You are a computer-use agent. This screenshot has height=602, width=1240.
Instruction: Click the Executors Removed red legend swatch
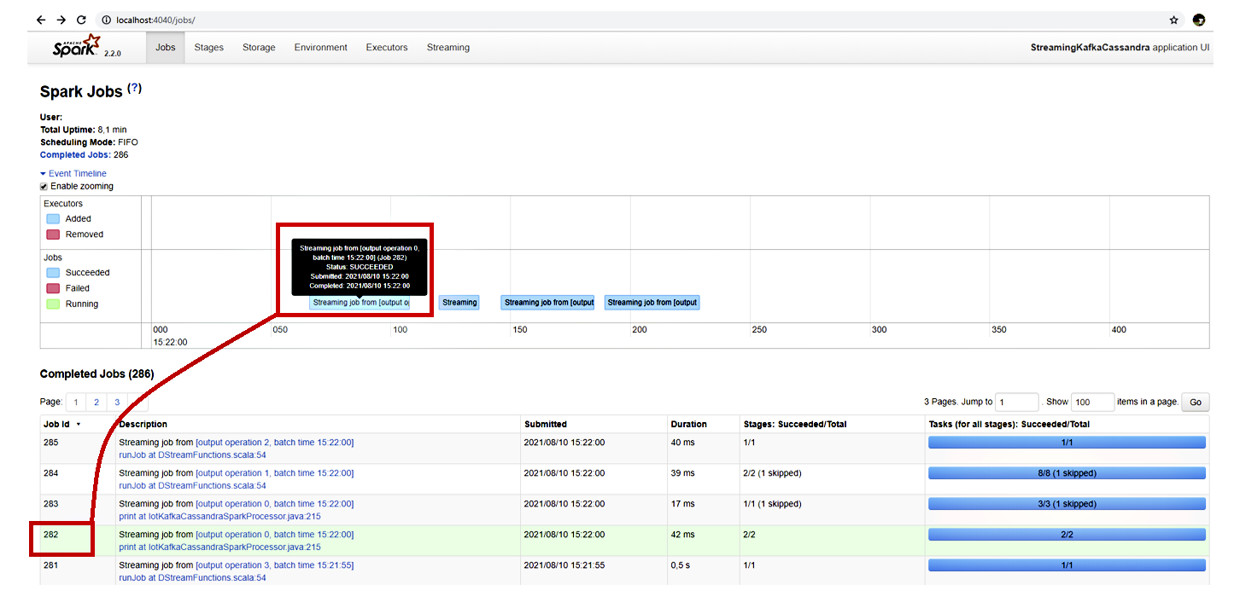[x=52, y=234]
